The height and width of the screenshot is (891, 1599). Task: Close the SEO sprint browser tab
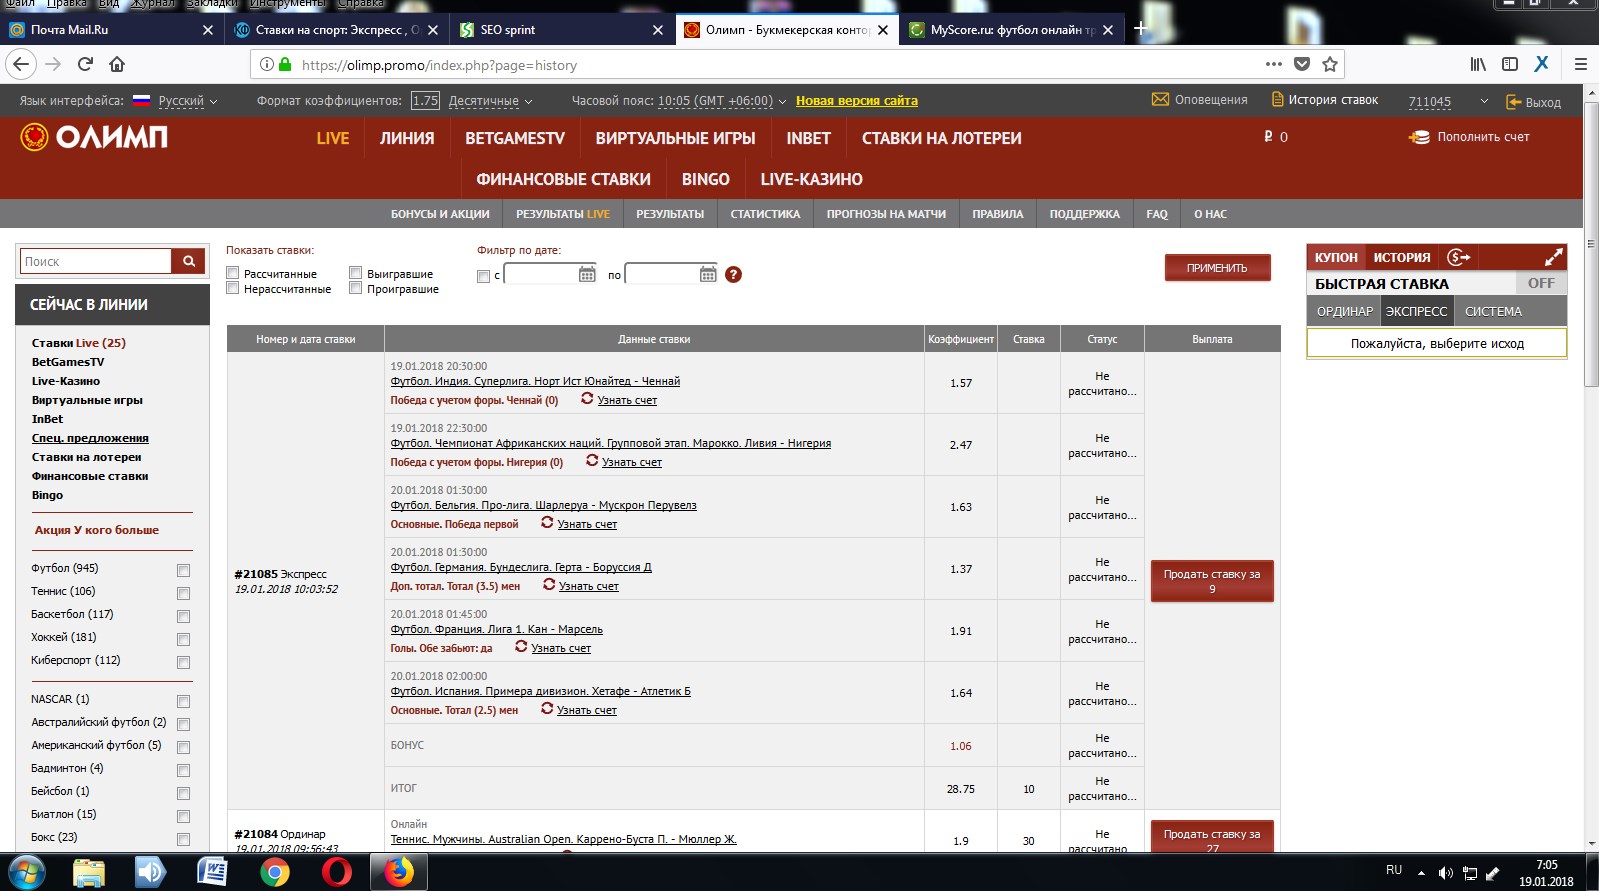(658, 30)
